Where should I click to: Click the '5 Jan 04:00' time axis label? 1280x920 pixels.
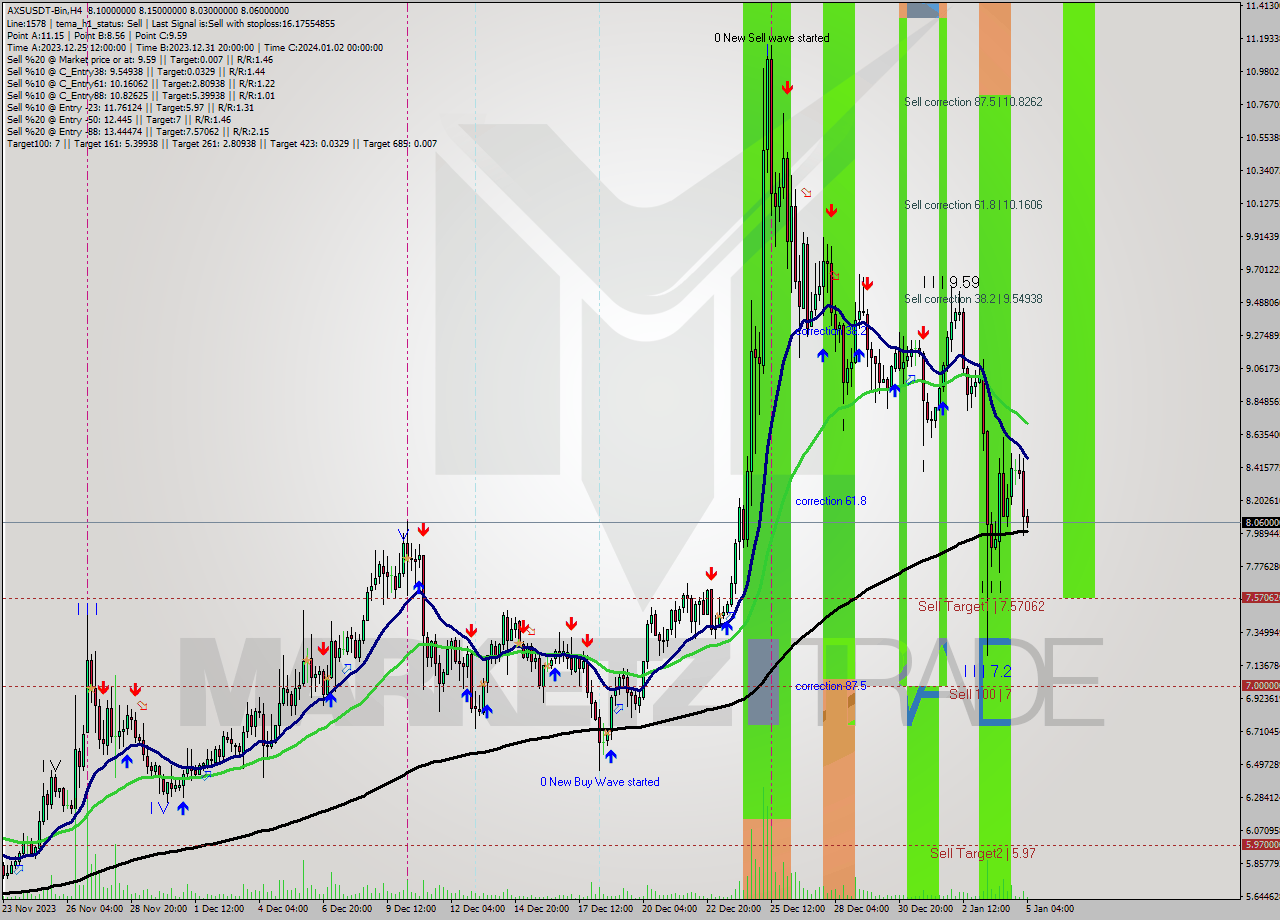[x=1050, y=909]
